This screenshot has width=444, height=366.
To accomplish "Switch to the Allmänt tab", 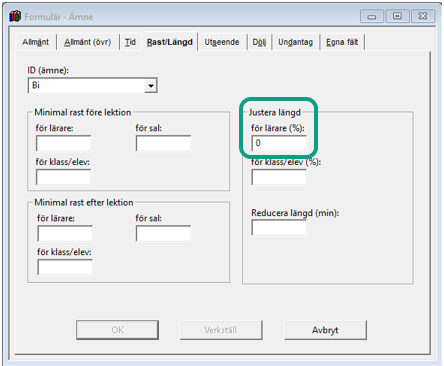I will [x=35, y=42].
